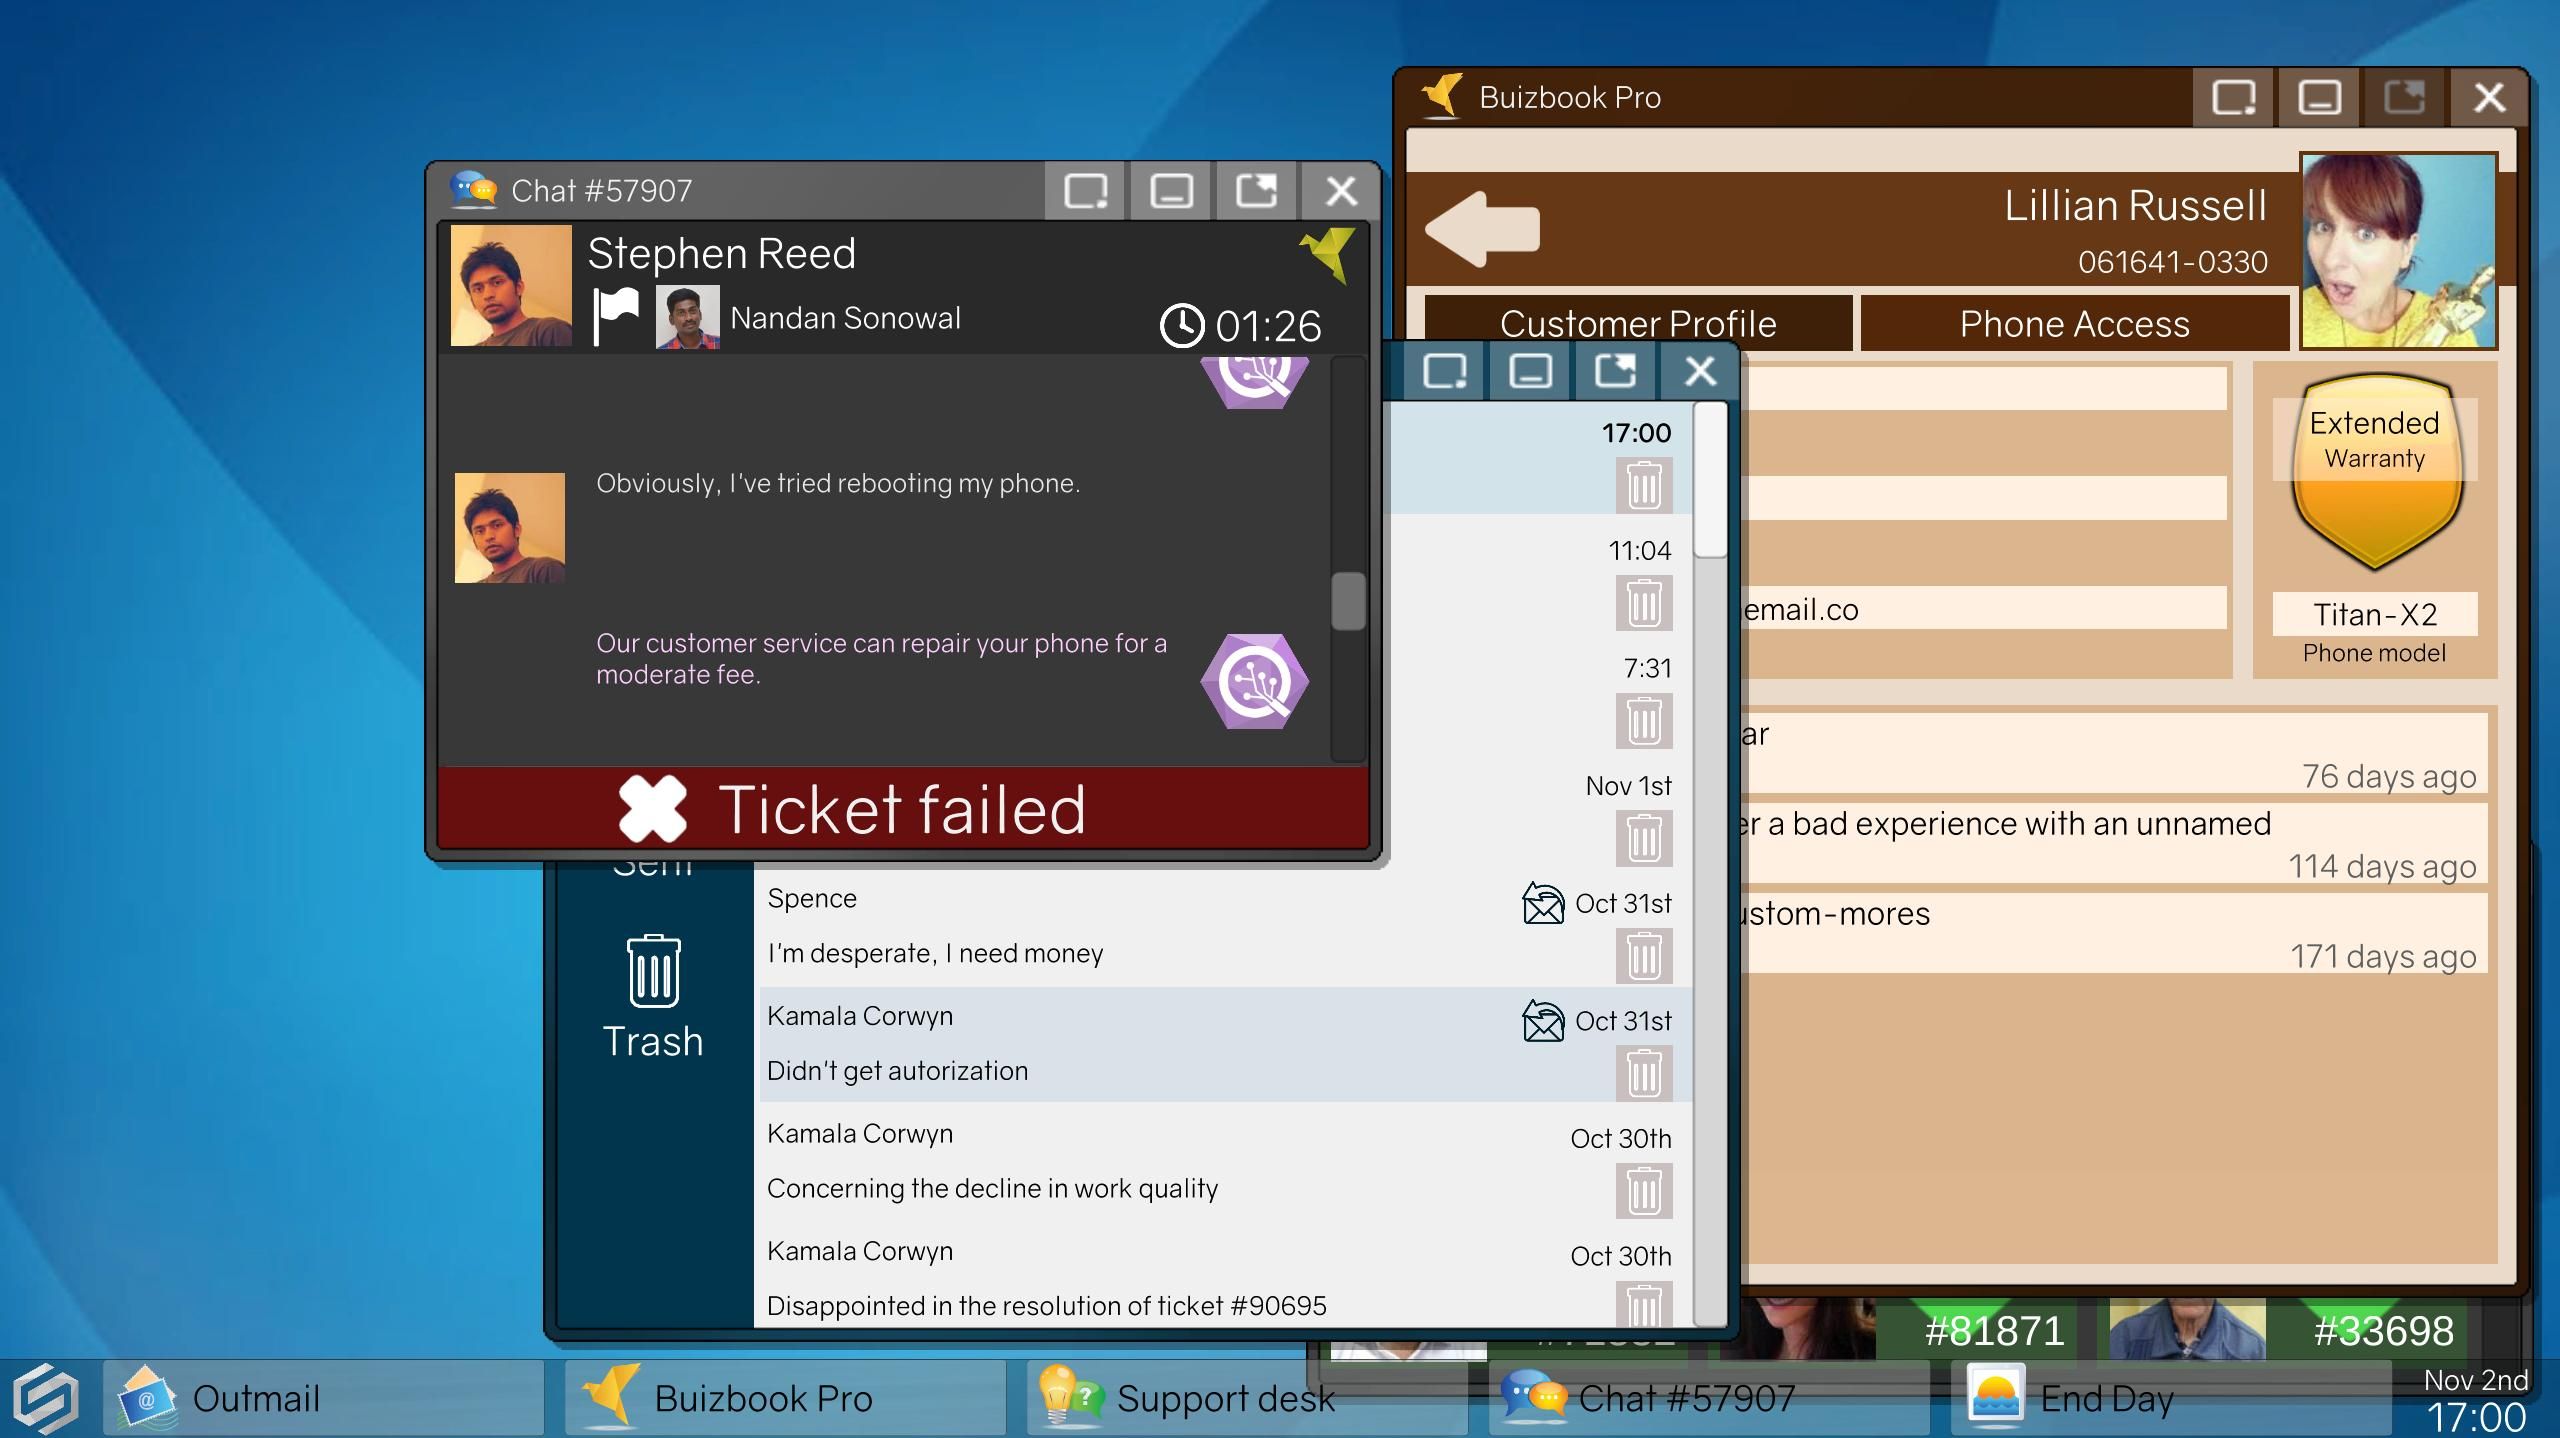This screenshot has width=2560, height=1438.
Task: Delete Spence's desperate money email
Action: (1644, 956)
